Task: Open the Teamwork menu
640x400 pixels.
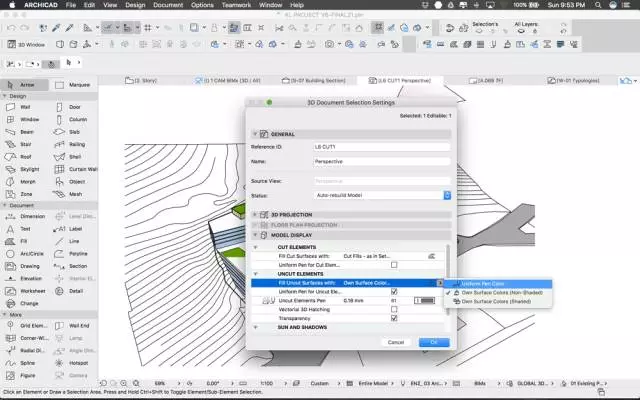Action: click(235, 5)
